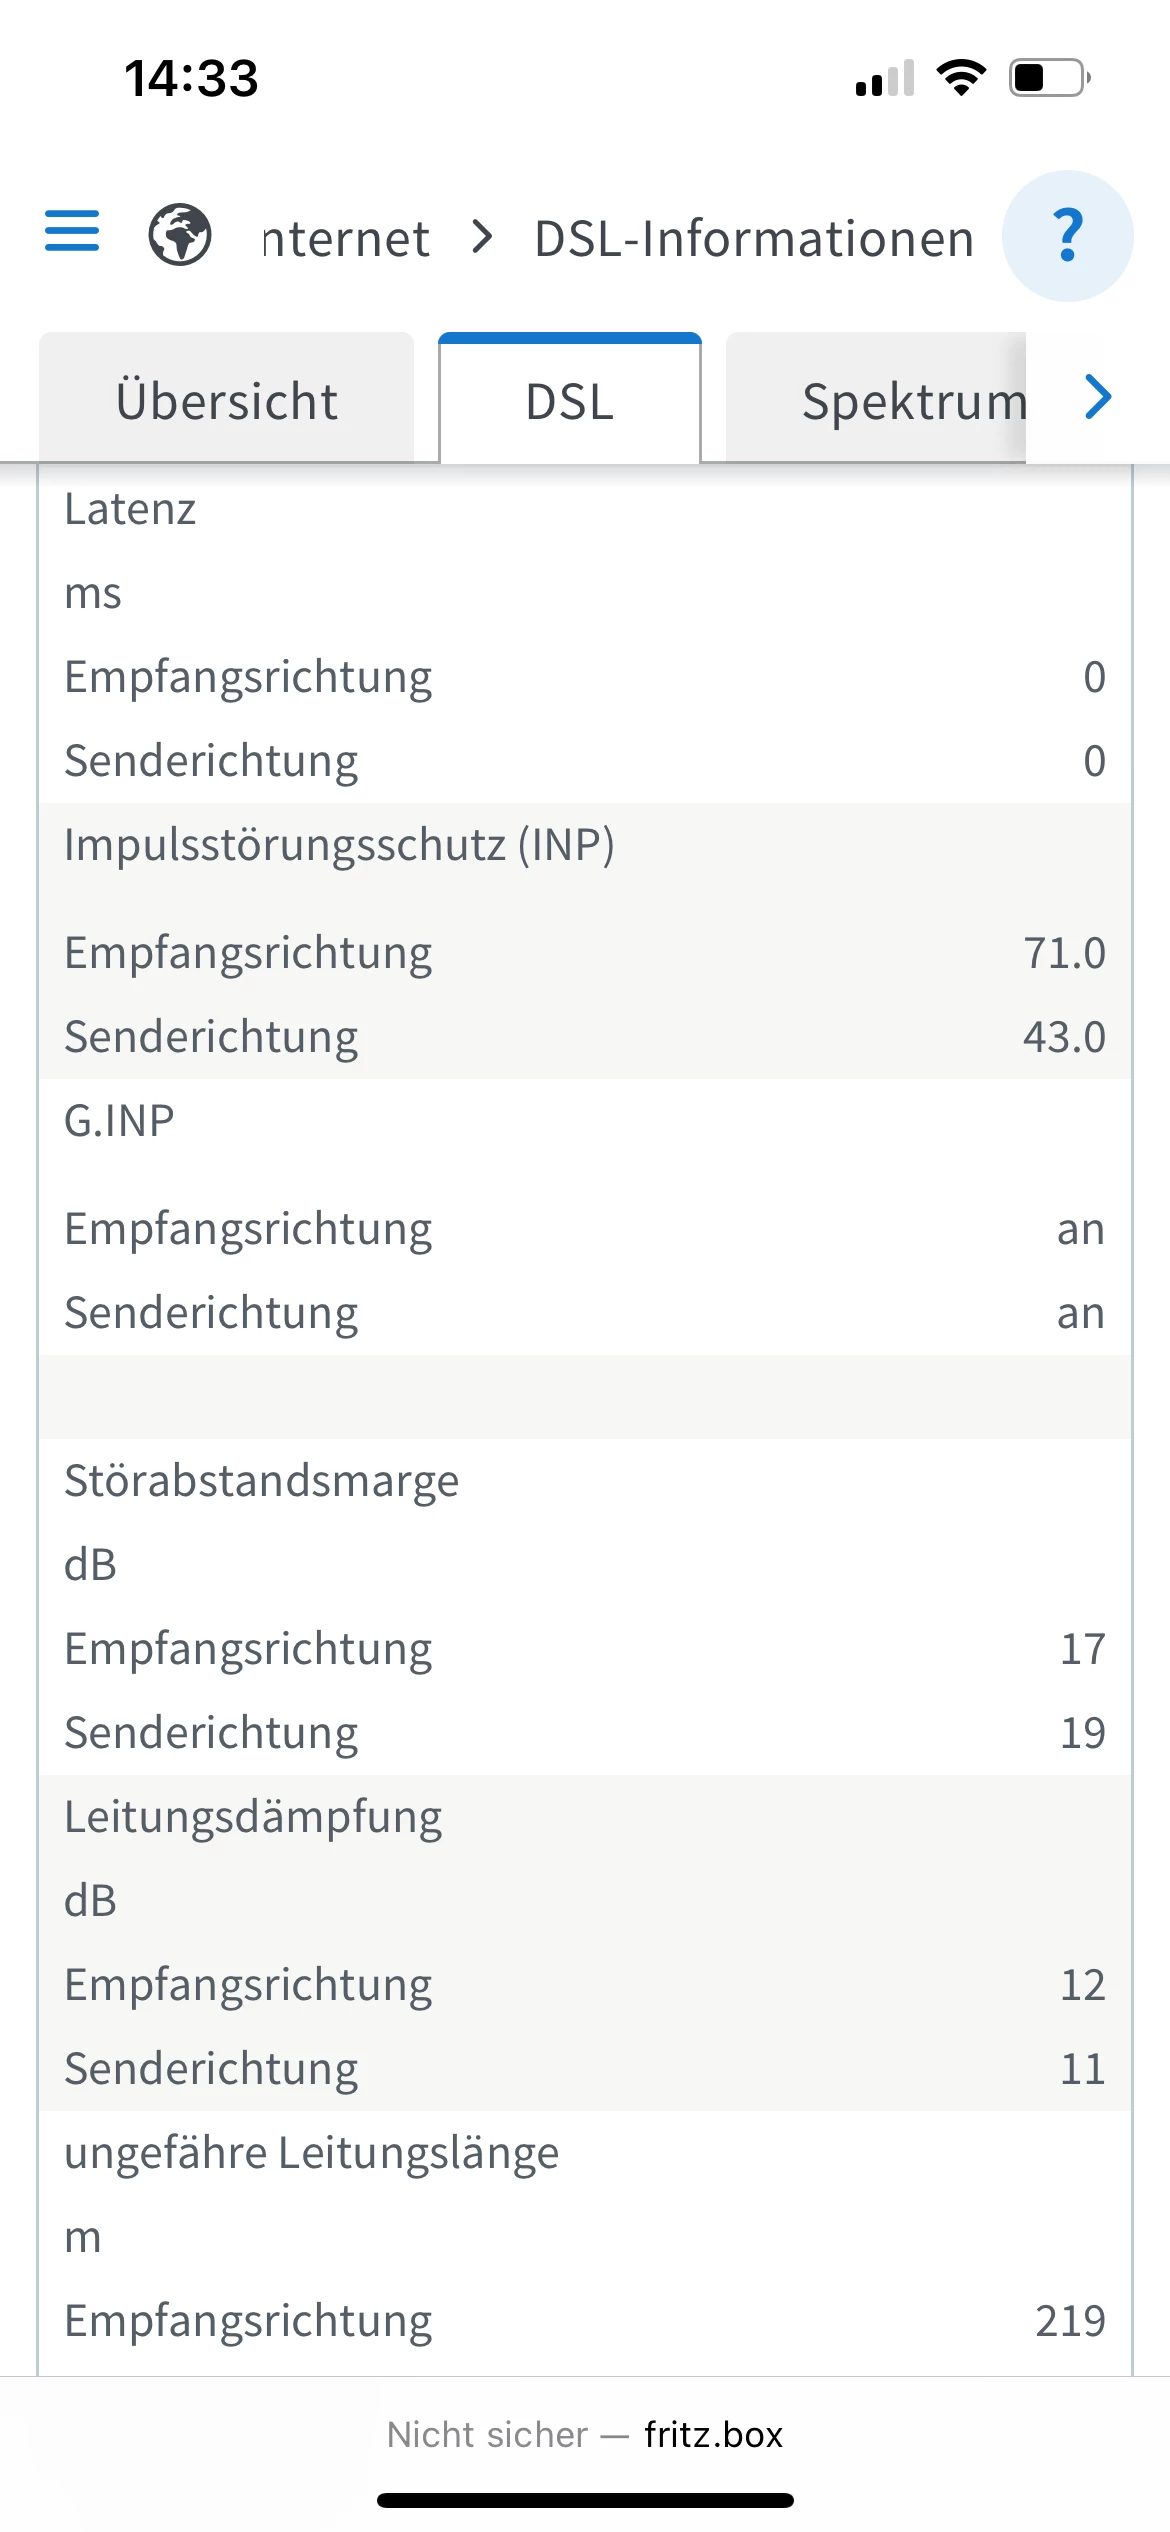
Task: Tap the Internet globe icon
Action: click(180, 235)
